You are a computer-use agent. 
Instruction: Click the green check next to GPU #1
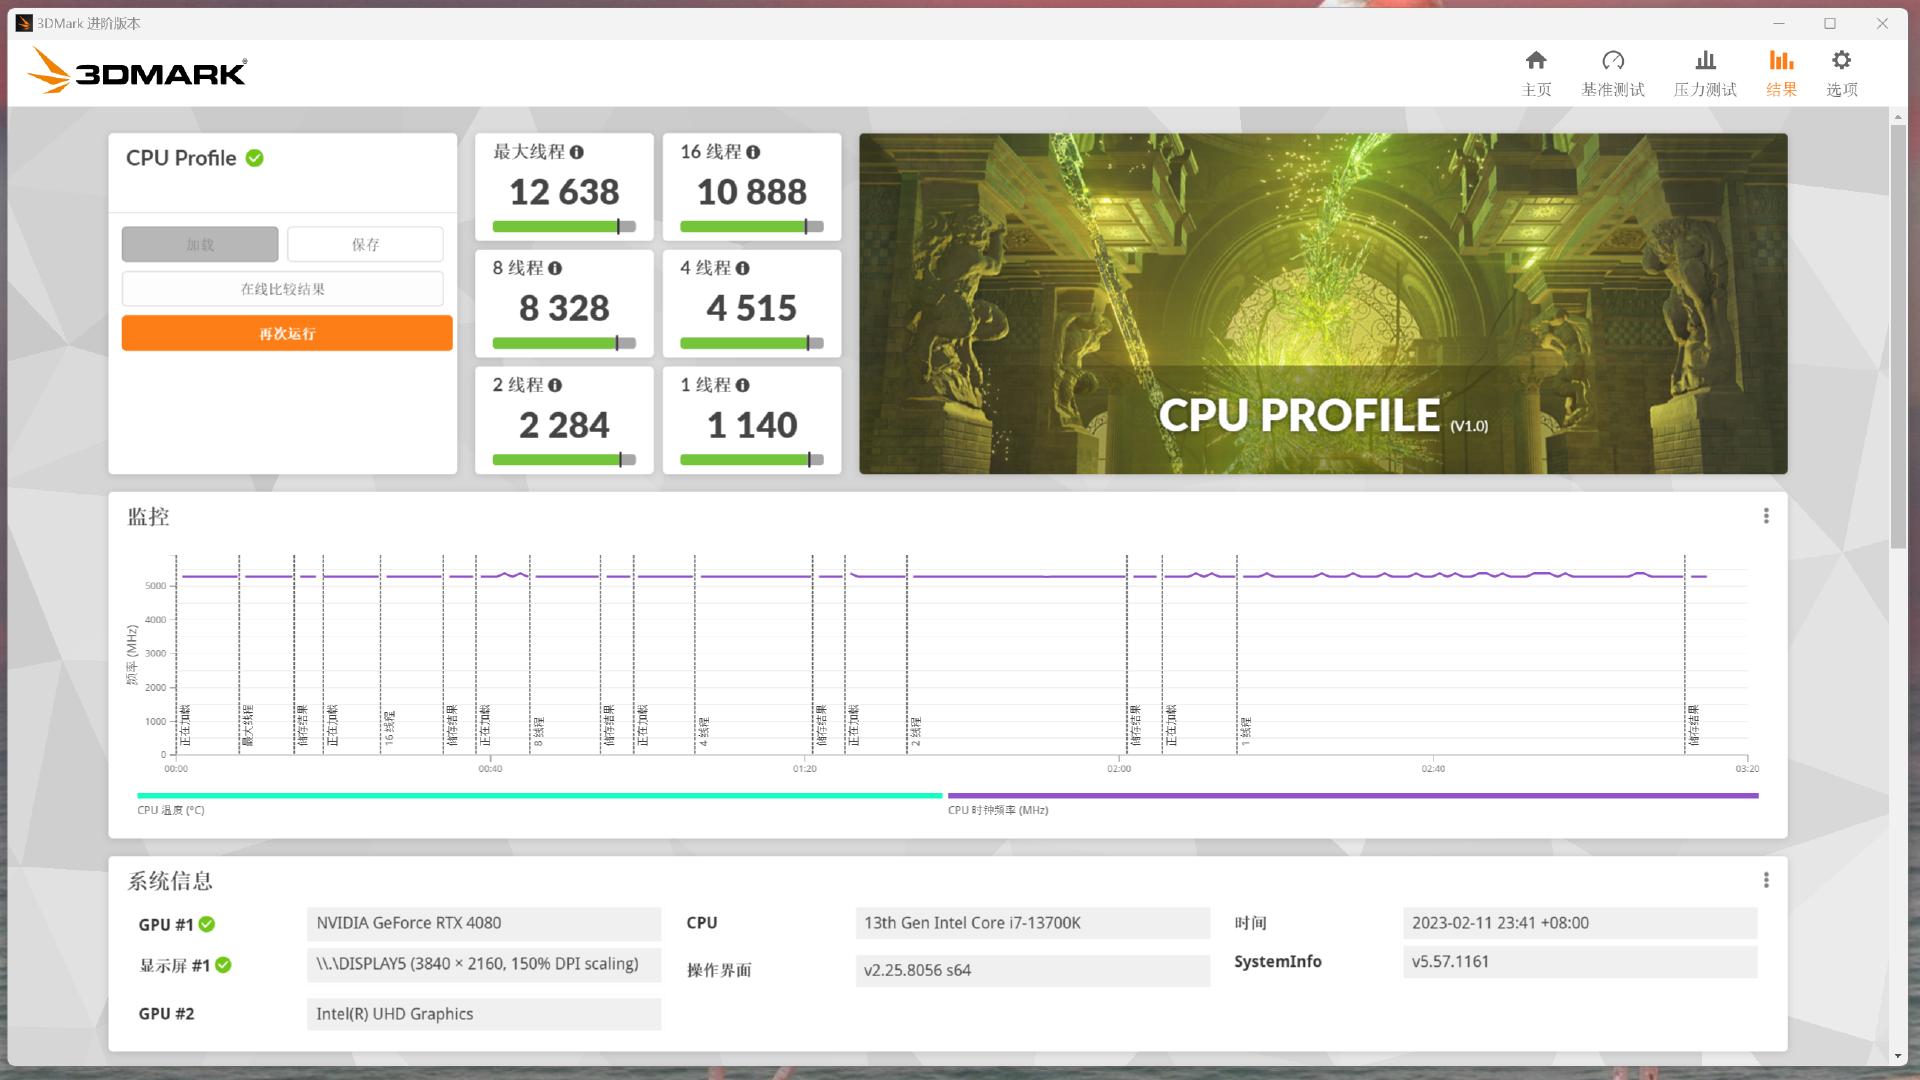pyautogui.click(x=207, y=924)
